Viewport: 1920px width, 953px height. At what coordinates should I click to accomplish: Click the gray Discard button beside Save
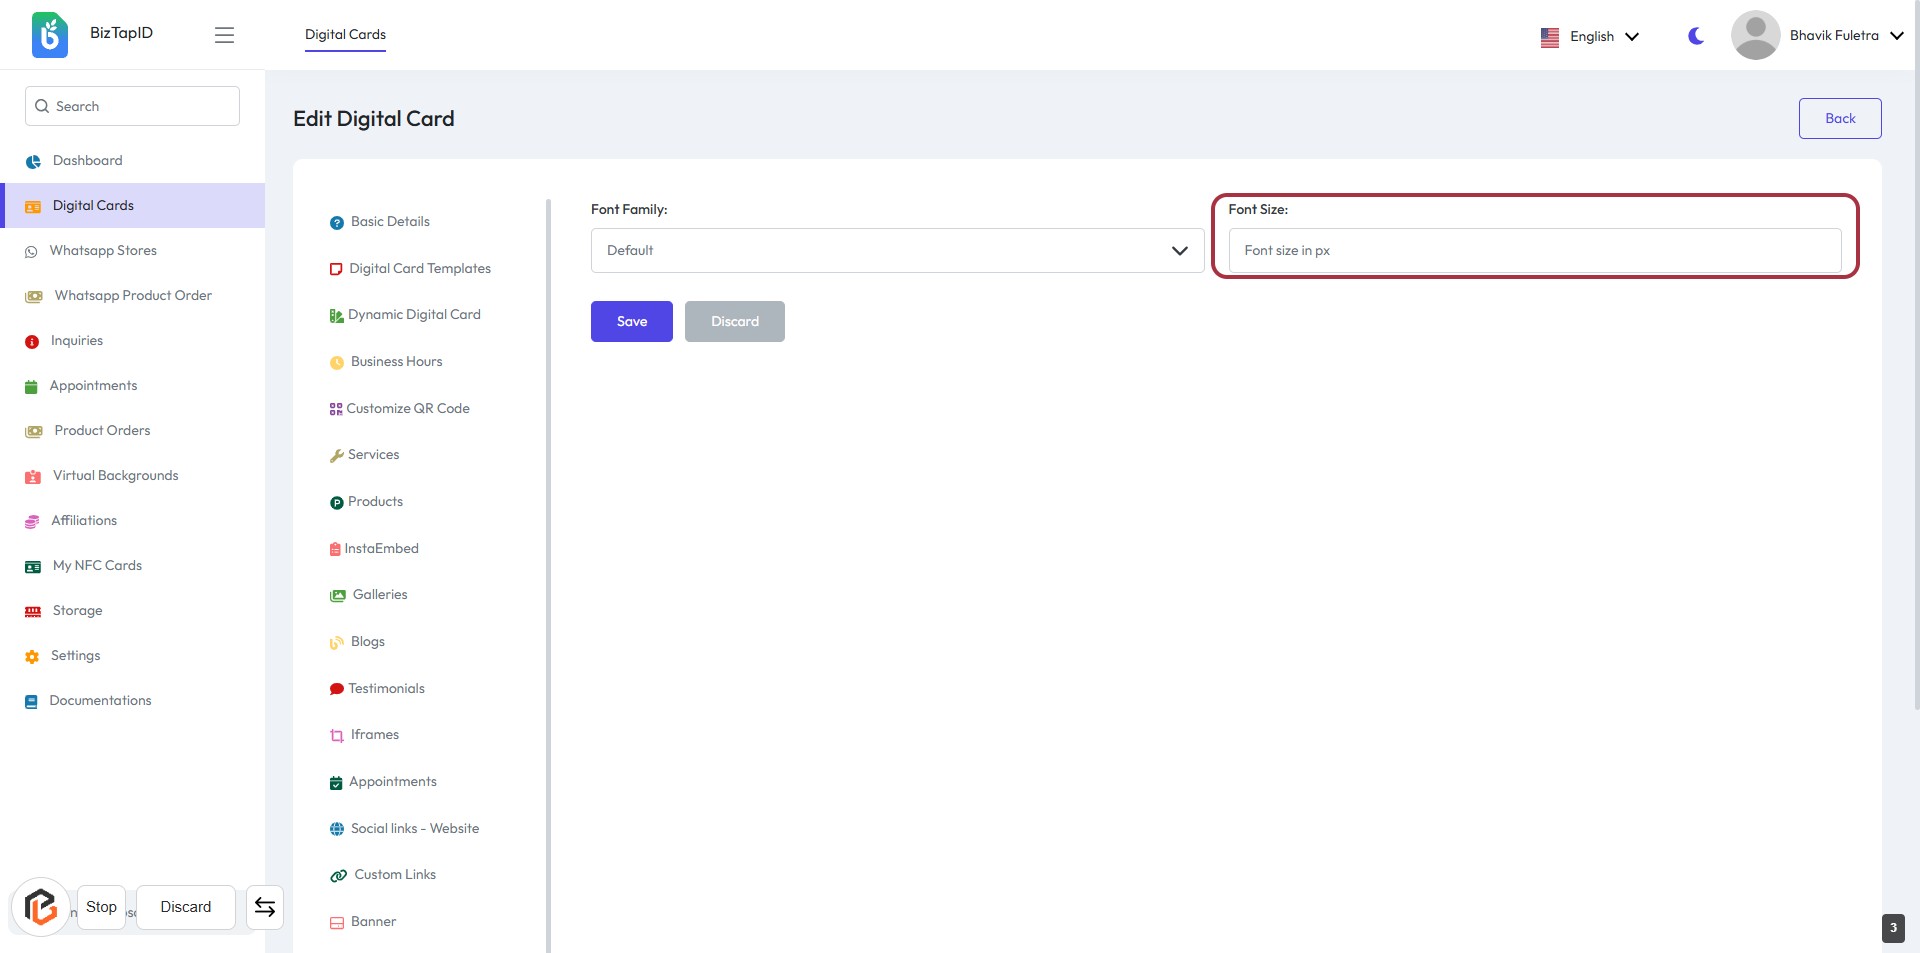734,322
